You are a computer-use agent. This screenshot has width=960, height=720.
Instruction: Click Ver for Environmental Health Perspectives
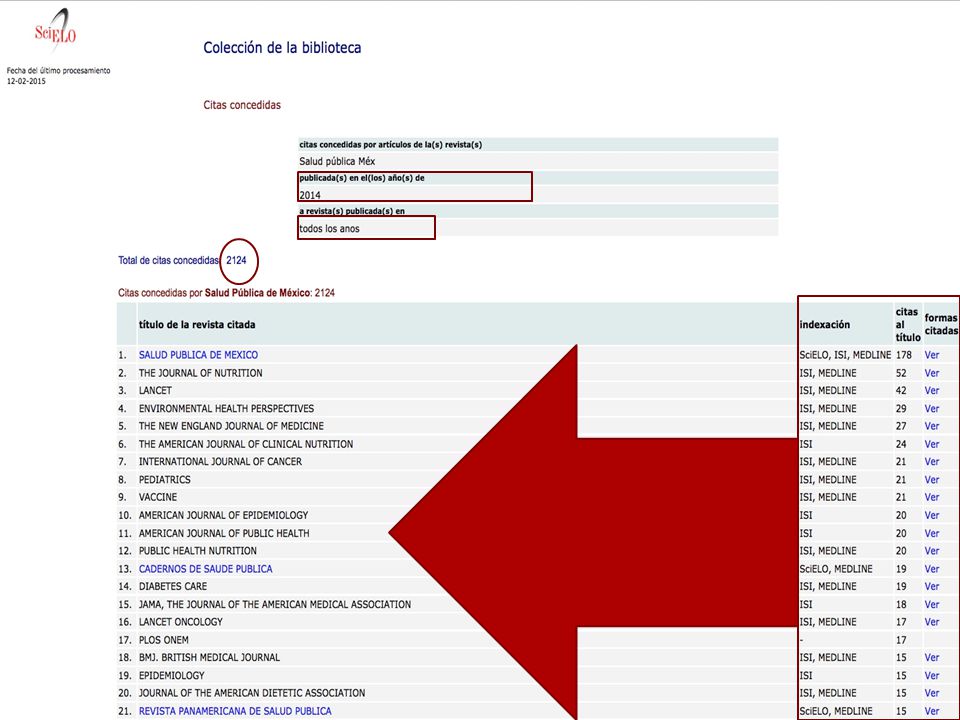[932, 408]
